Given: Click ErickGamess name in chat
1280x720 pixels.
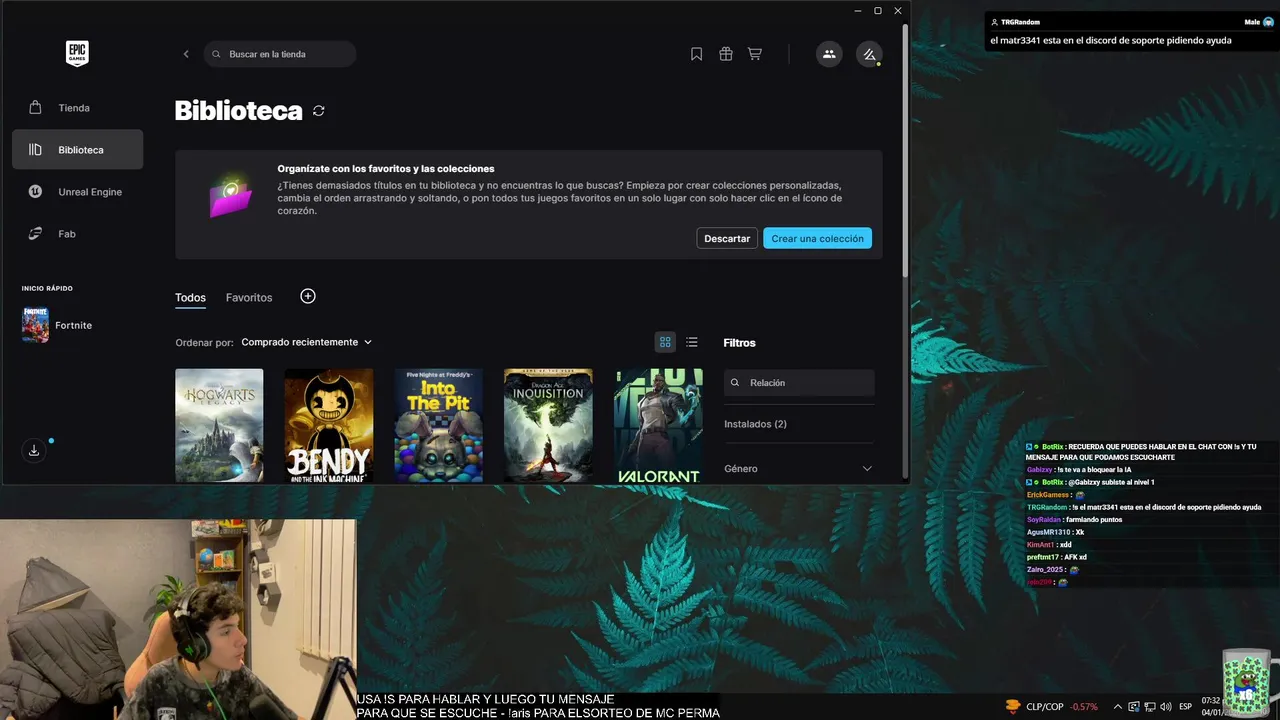Looking at the screenshot, I should [1048, 495].
